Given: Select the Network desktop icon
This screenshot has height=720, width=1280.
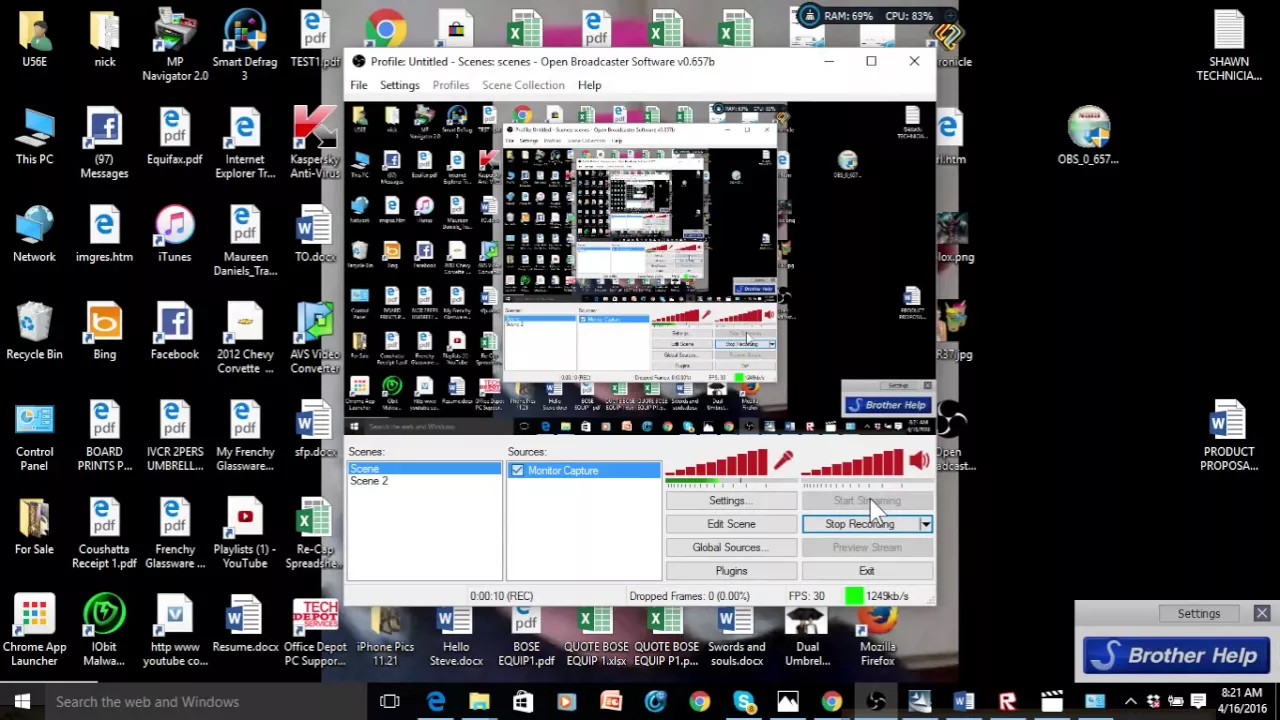Looking at the screenshot, I should coord(34,234).
